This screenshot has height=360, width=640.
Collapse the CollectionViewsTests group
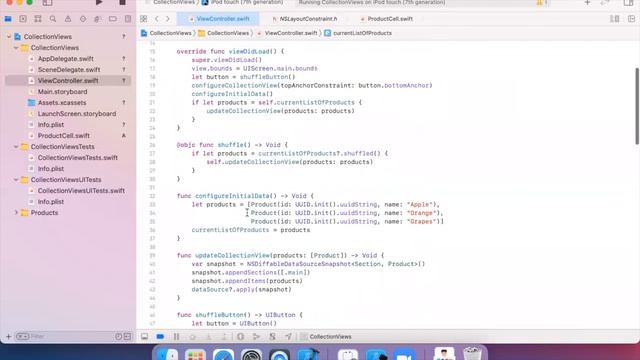pos(16,147)
